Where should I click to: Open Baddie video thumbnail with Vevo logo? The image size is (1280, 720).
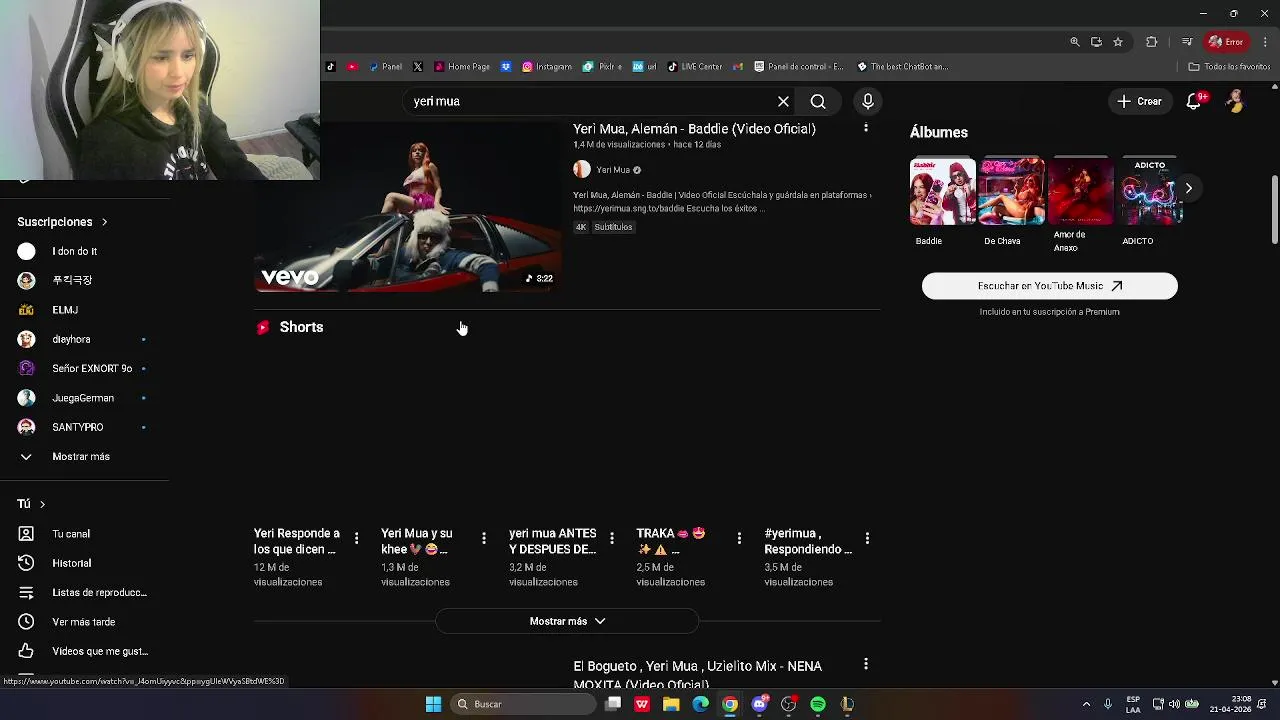pyautogui.click(x=408, y=207)
